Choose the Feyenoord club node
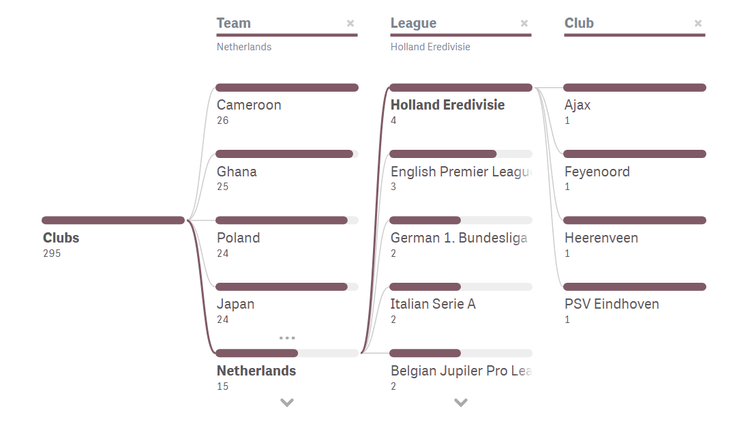Image resolution: width=750 pixels, height=421 pixels. [597, 171]
